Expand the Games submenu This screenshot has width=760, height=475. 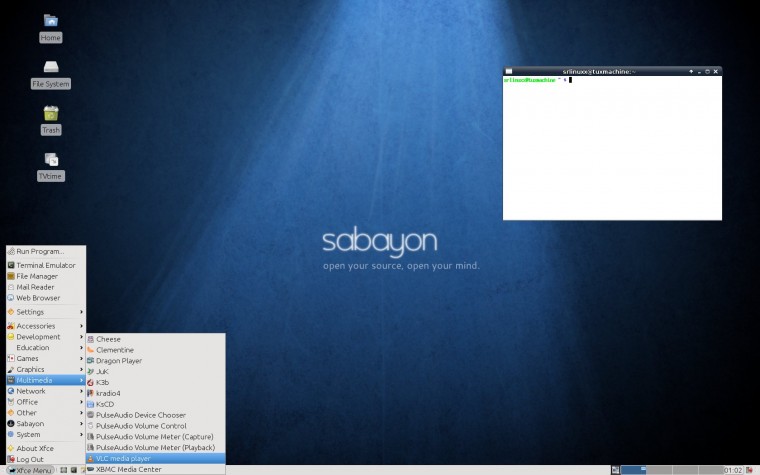coord(46,359)
